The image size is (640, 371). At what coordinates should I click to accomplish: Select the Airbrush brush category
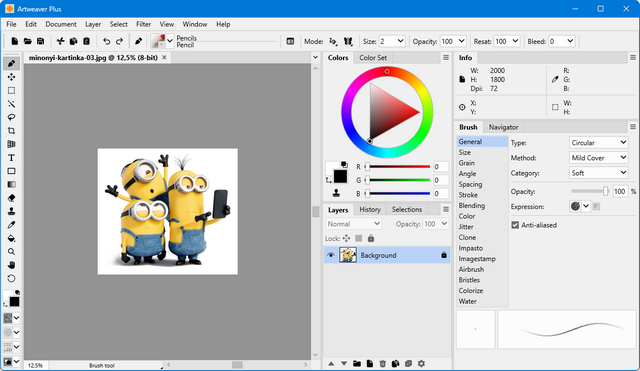(471, 269)
